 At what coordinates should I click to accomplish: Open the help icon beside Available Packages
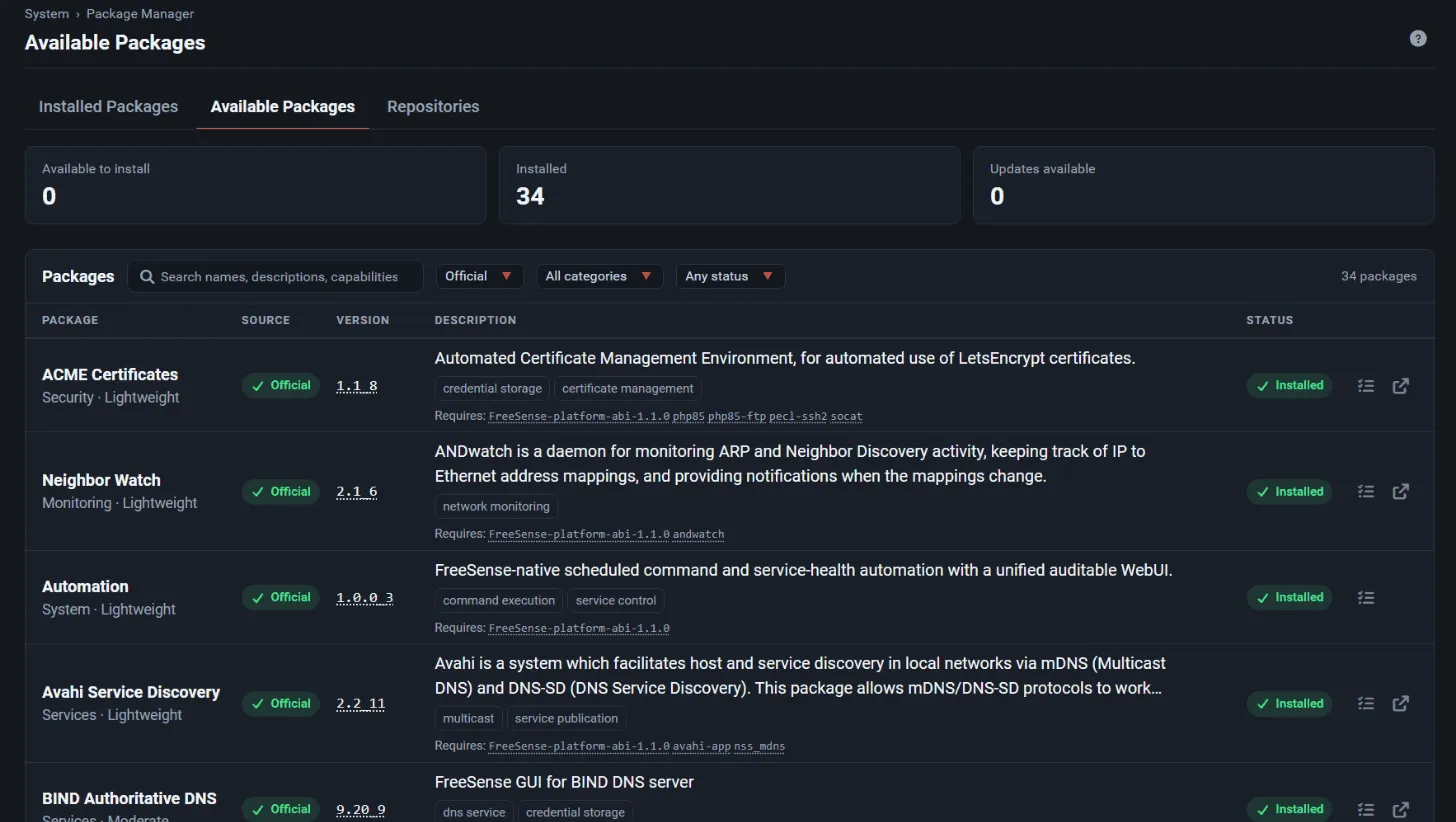click(x=1418, y=38)
